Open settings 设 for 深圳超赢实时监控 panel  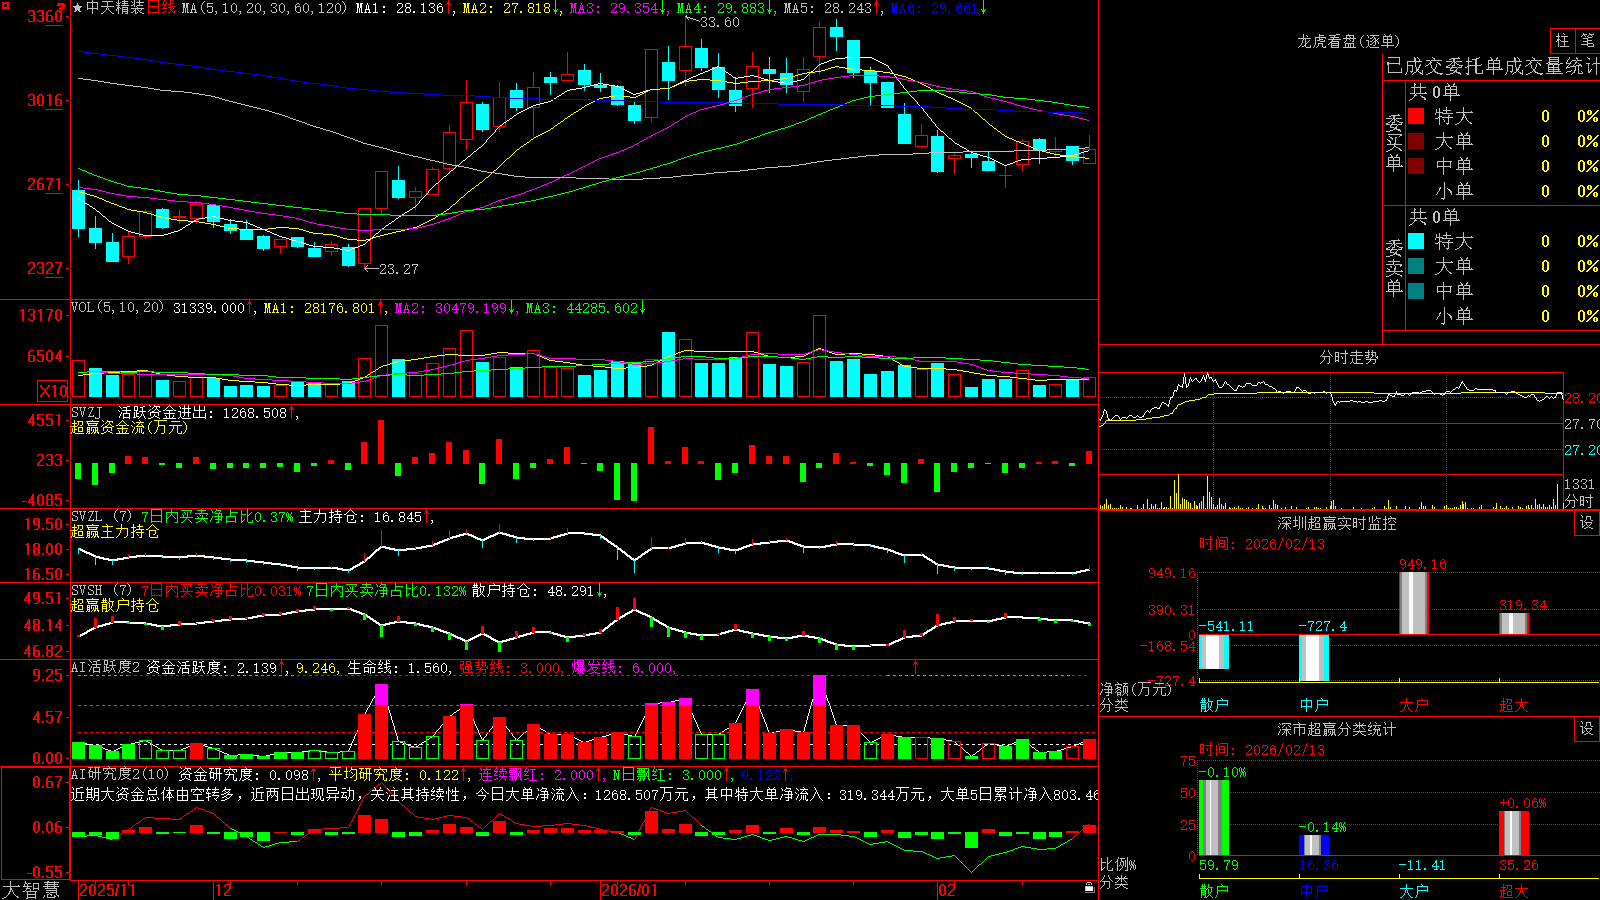coord(1587,523)
